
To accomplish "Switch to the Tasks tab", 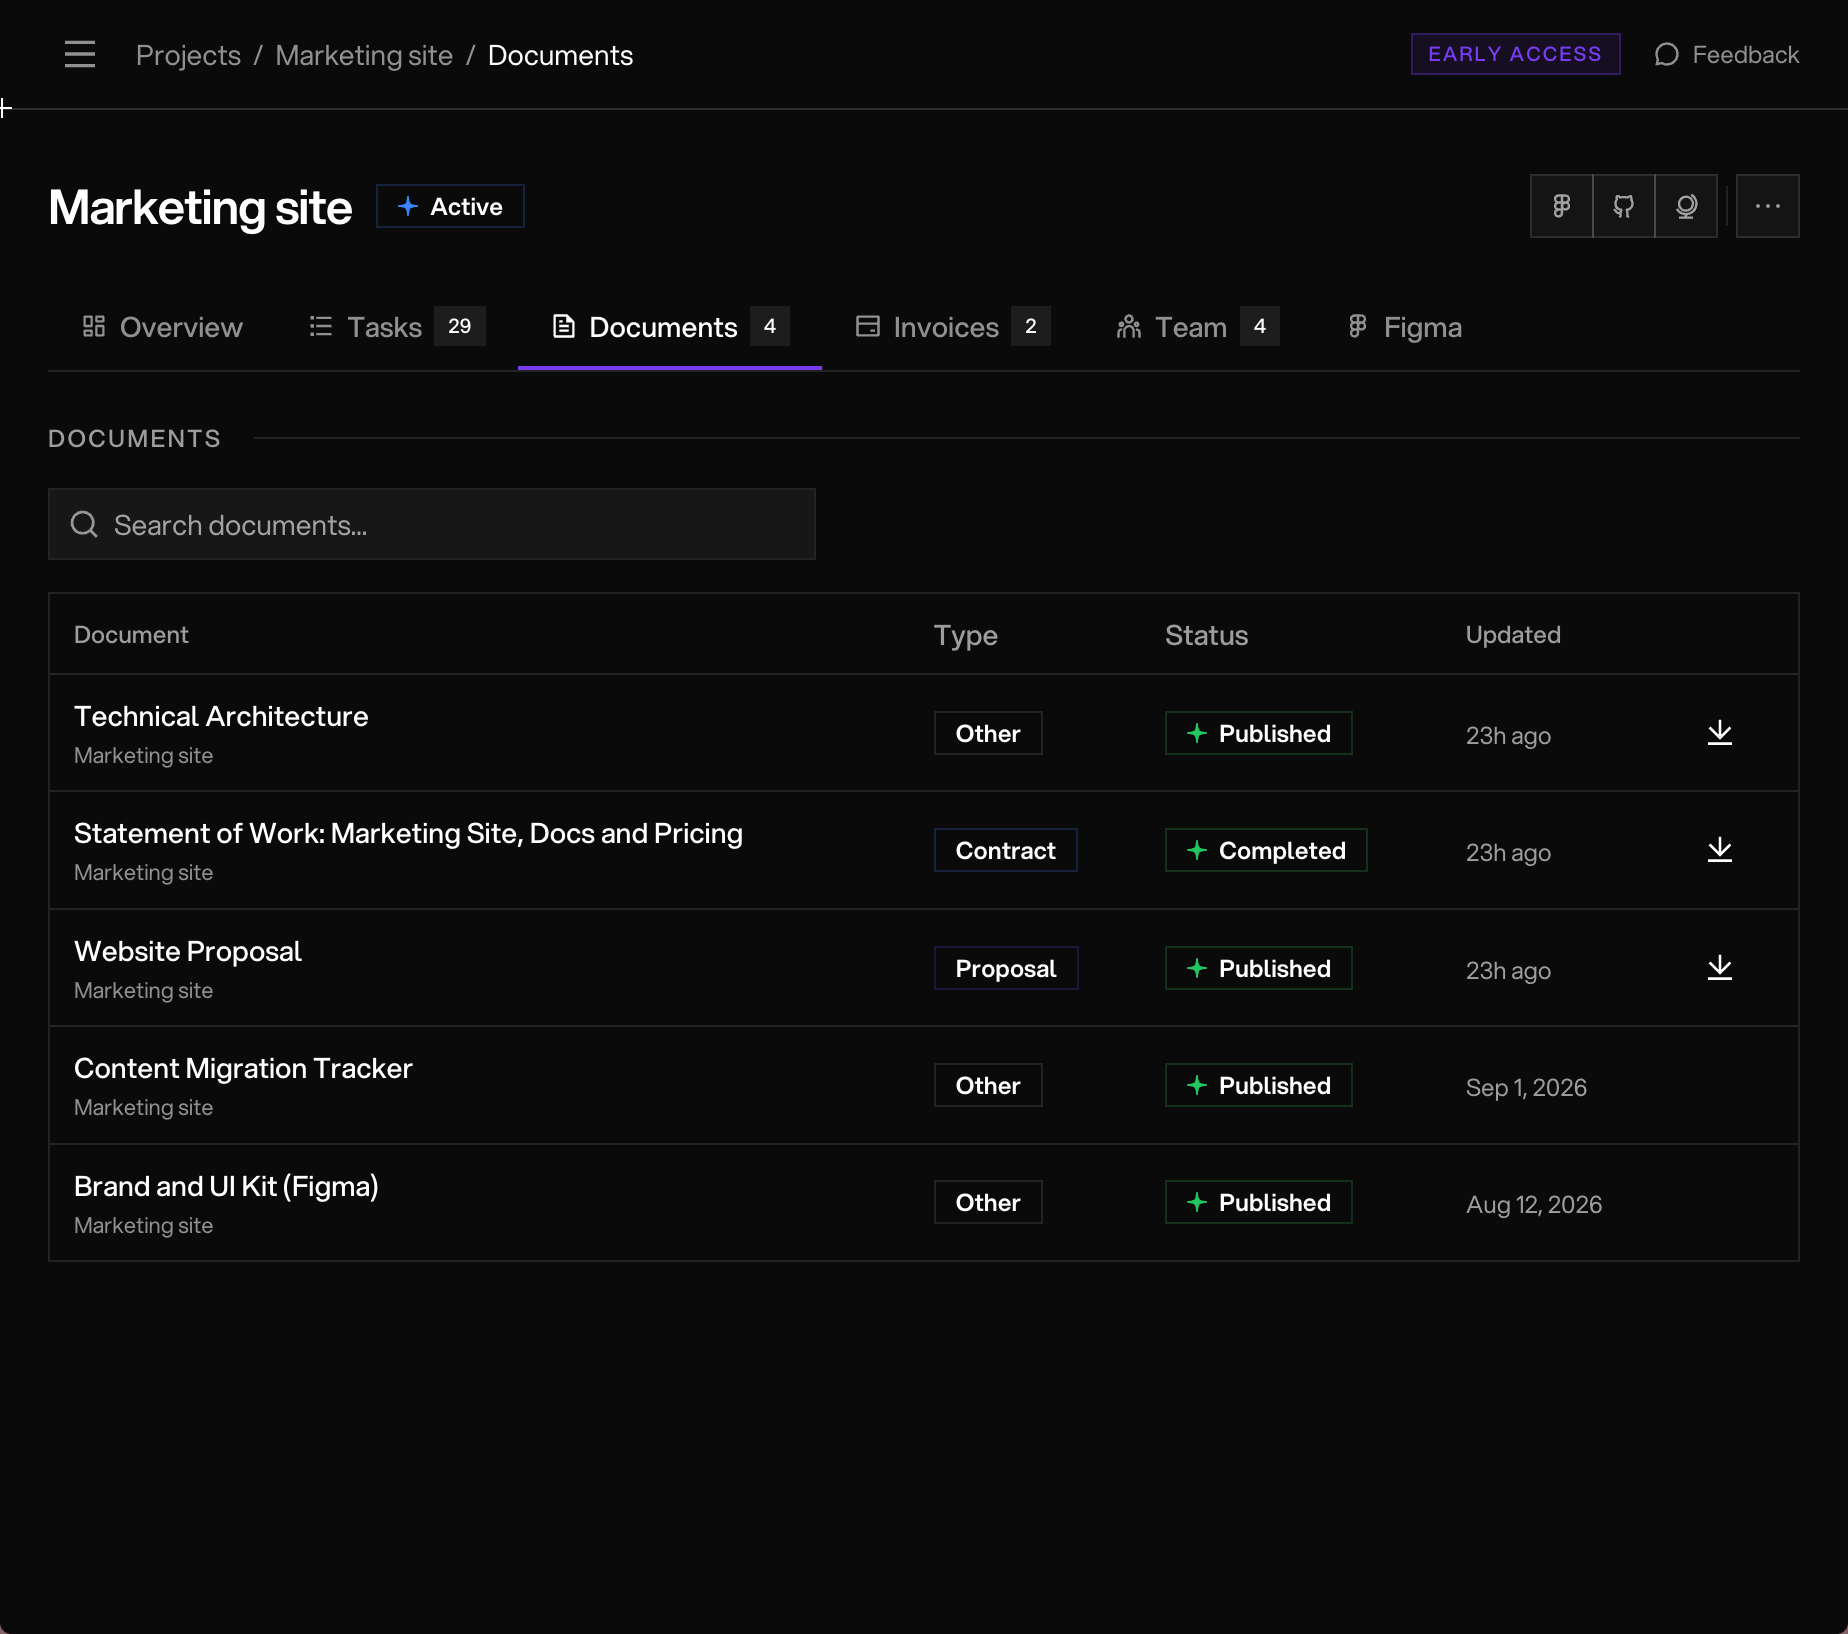I will tap(396, 327).
